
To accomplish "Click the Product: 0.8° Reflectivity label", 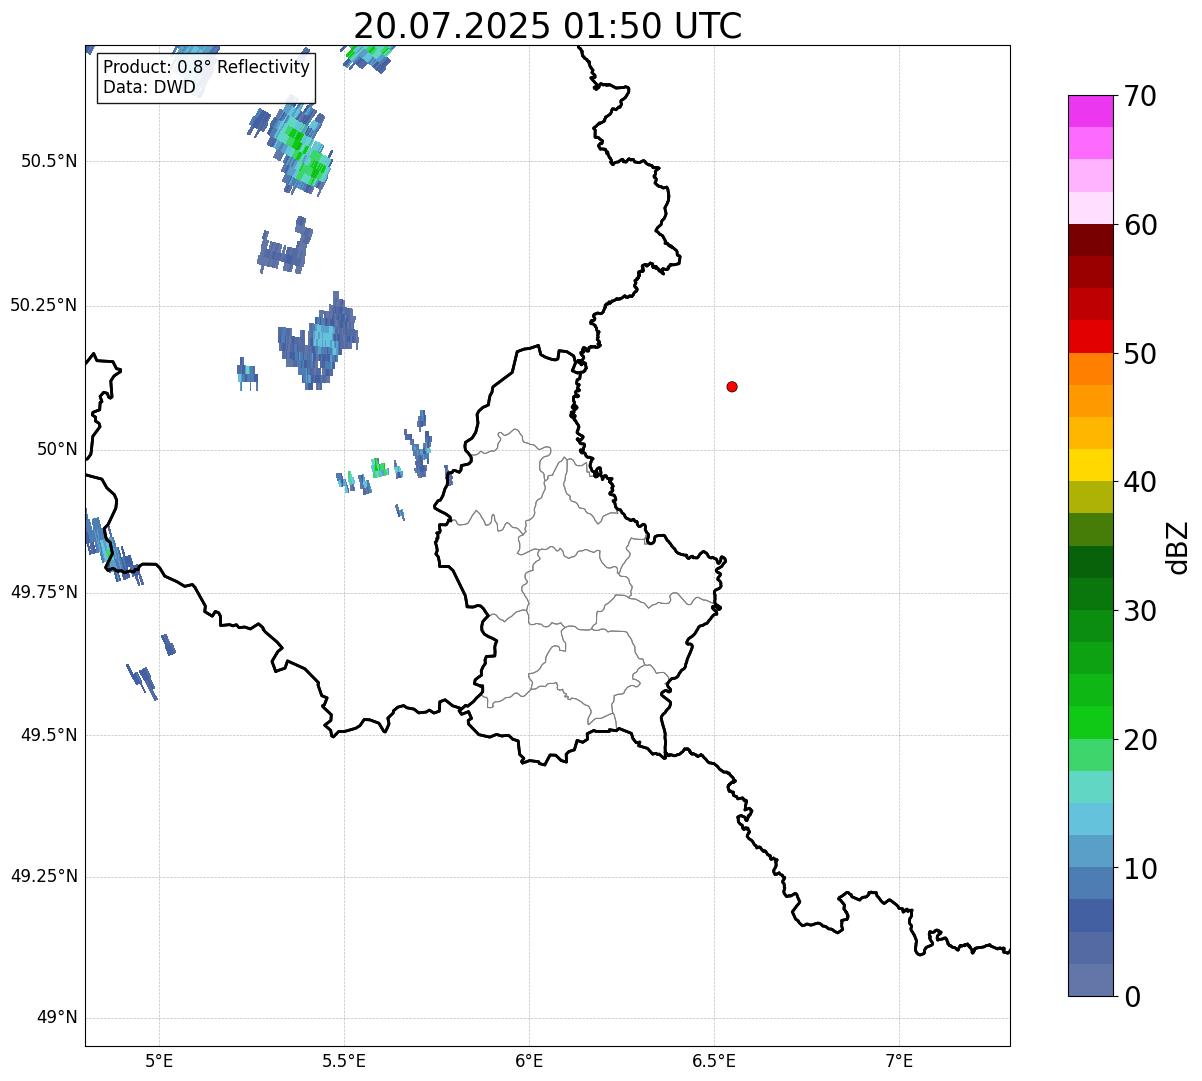I will point(206,67).
